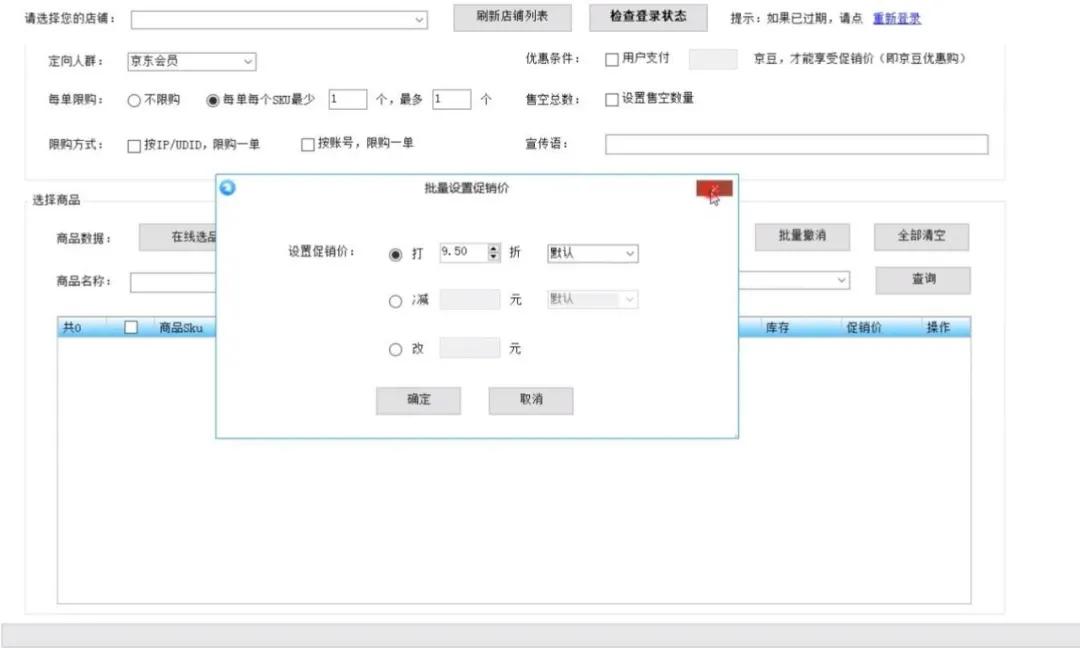Click the 宣传语 text field
The height and width of the screenshot is (648, 1080).
pos(797,145)
